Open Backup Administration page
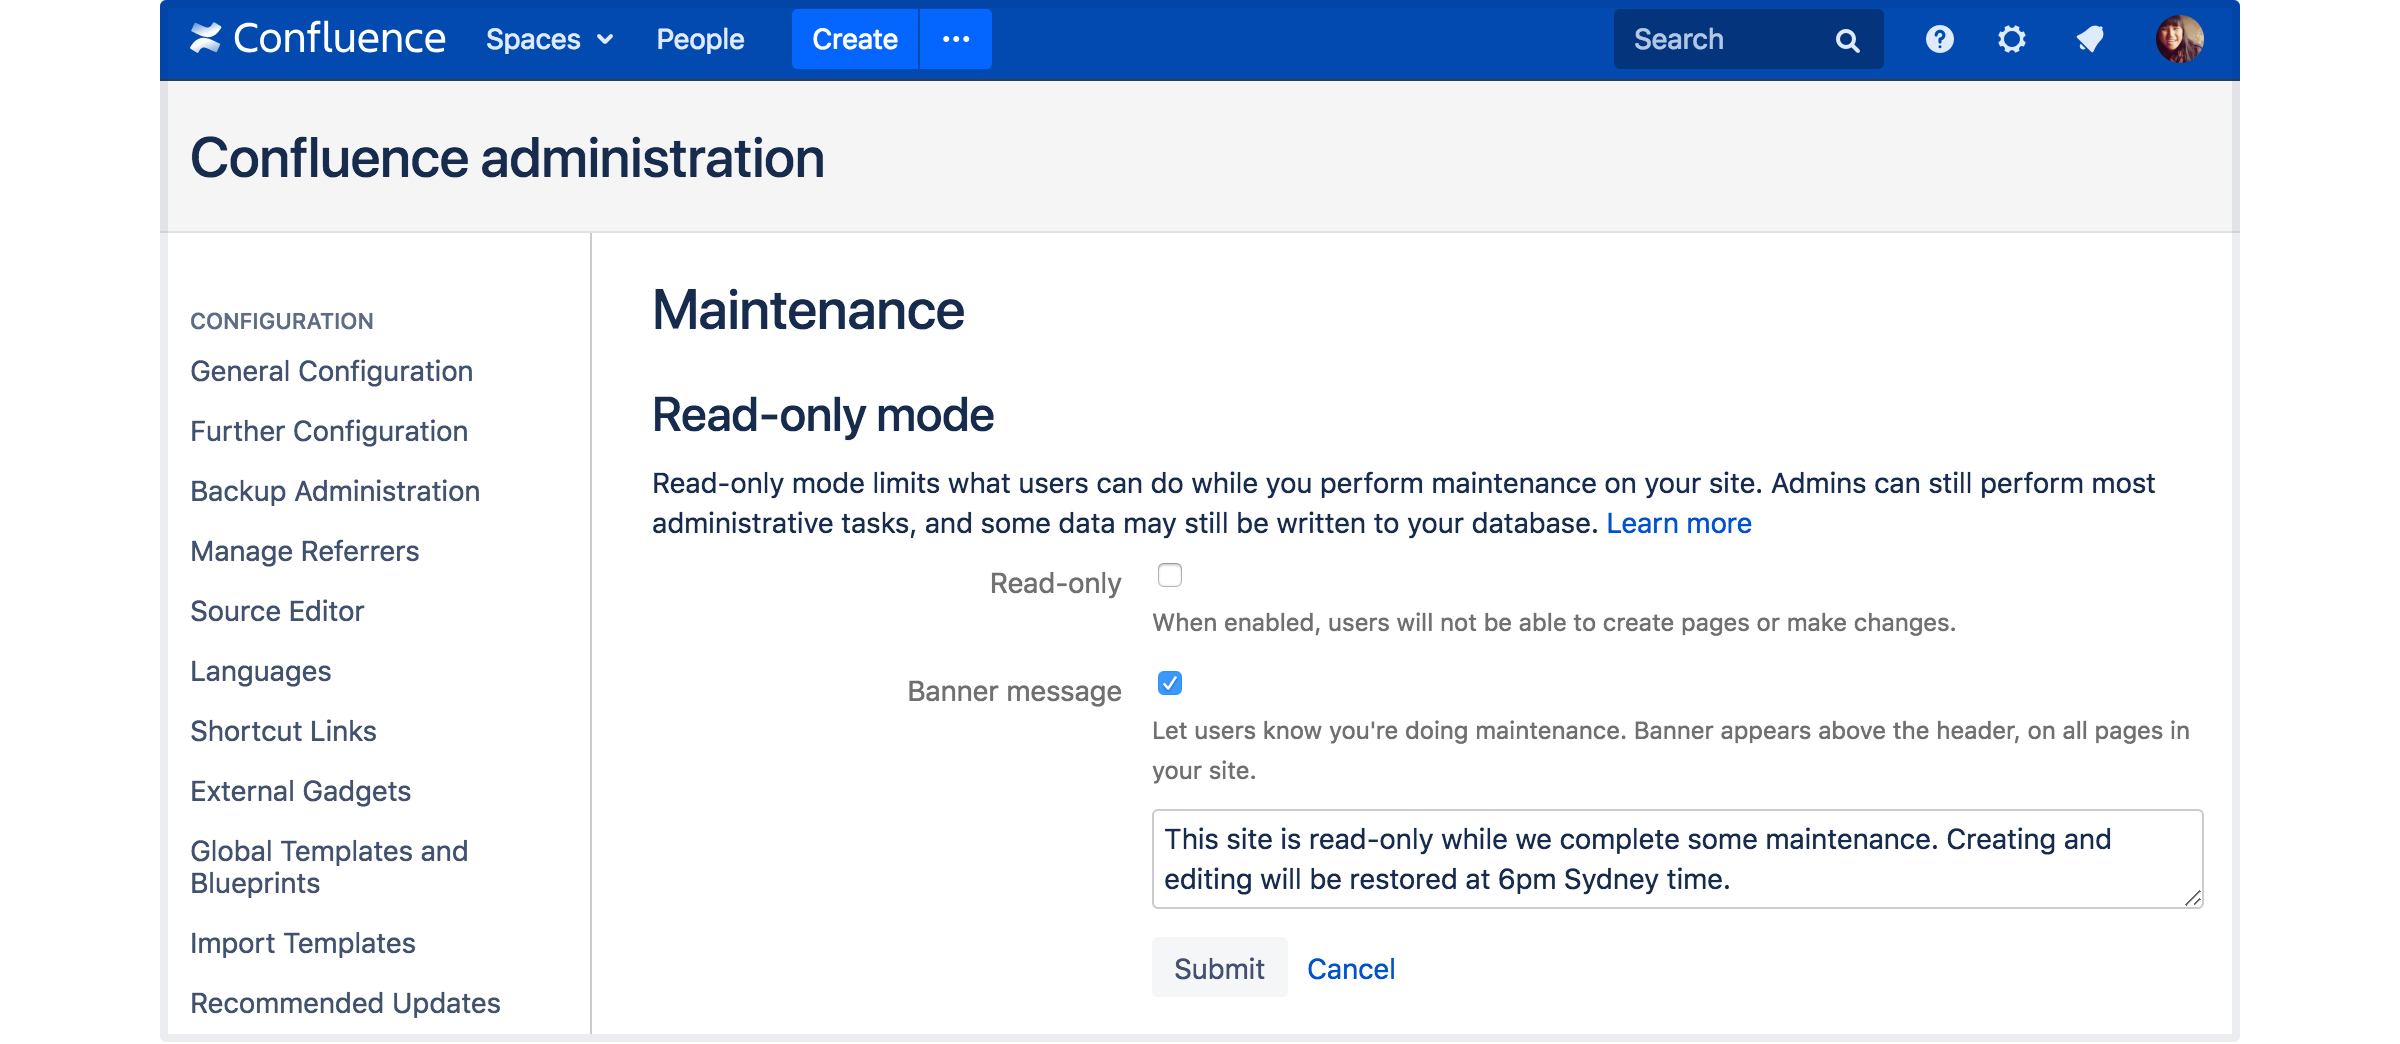The width and height of the screenshot is (2400, 1044). [x=335, y=491]
